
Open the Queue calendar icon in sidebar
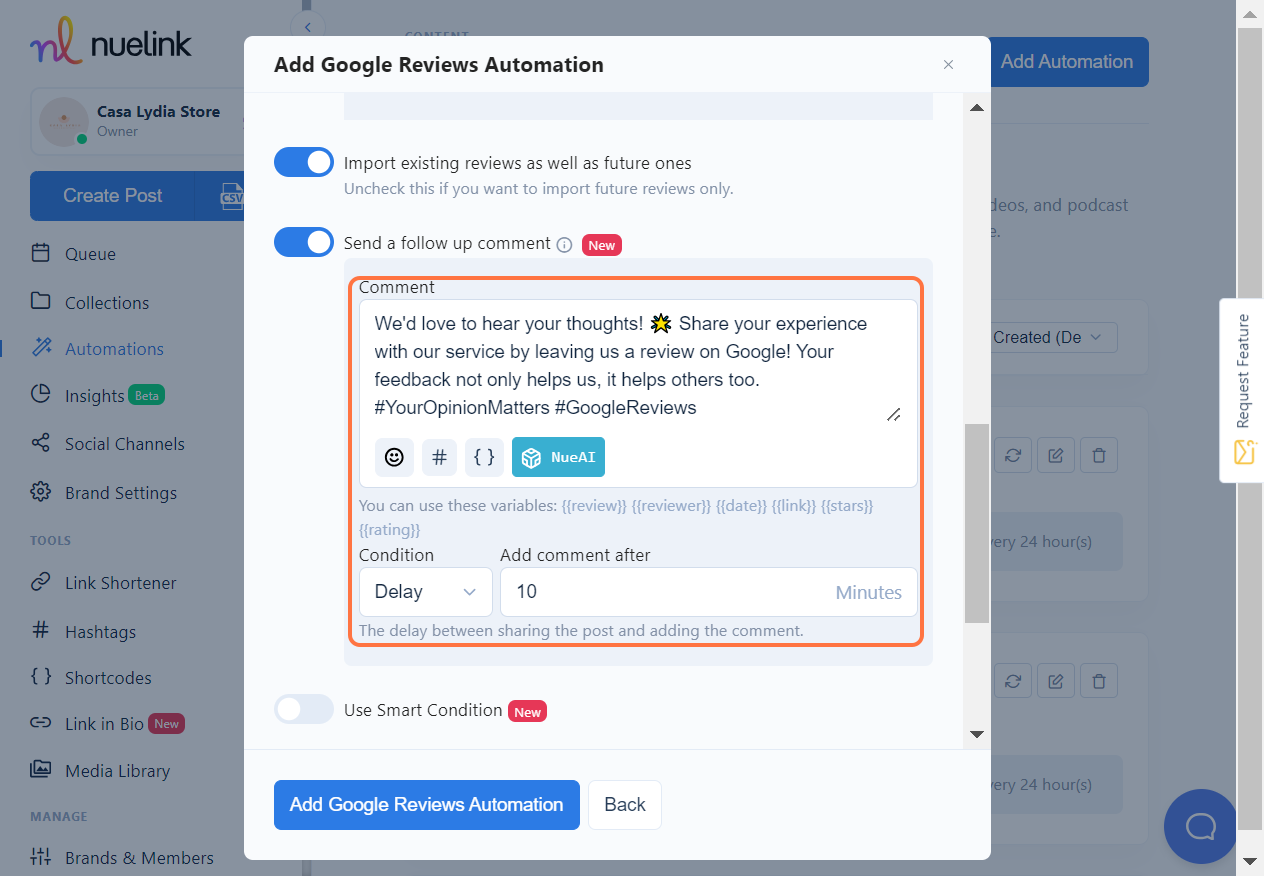(41, 253)
